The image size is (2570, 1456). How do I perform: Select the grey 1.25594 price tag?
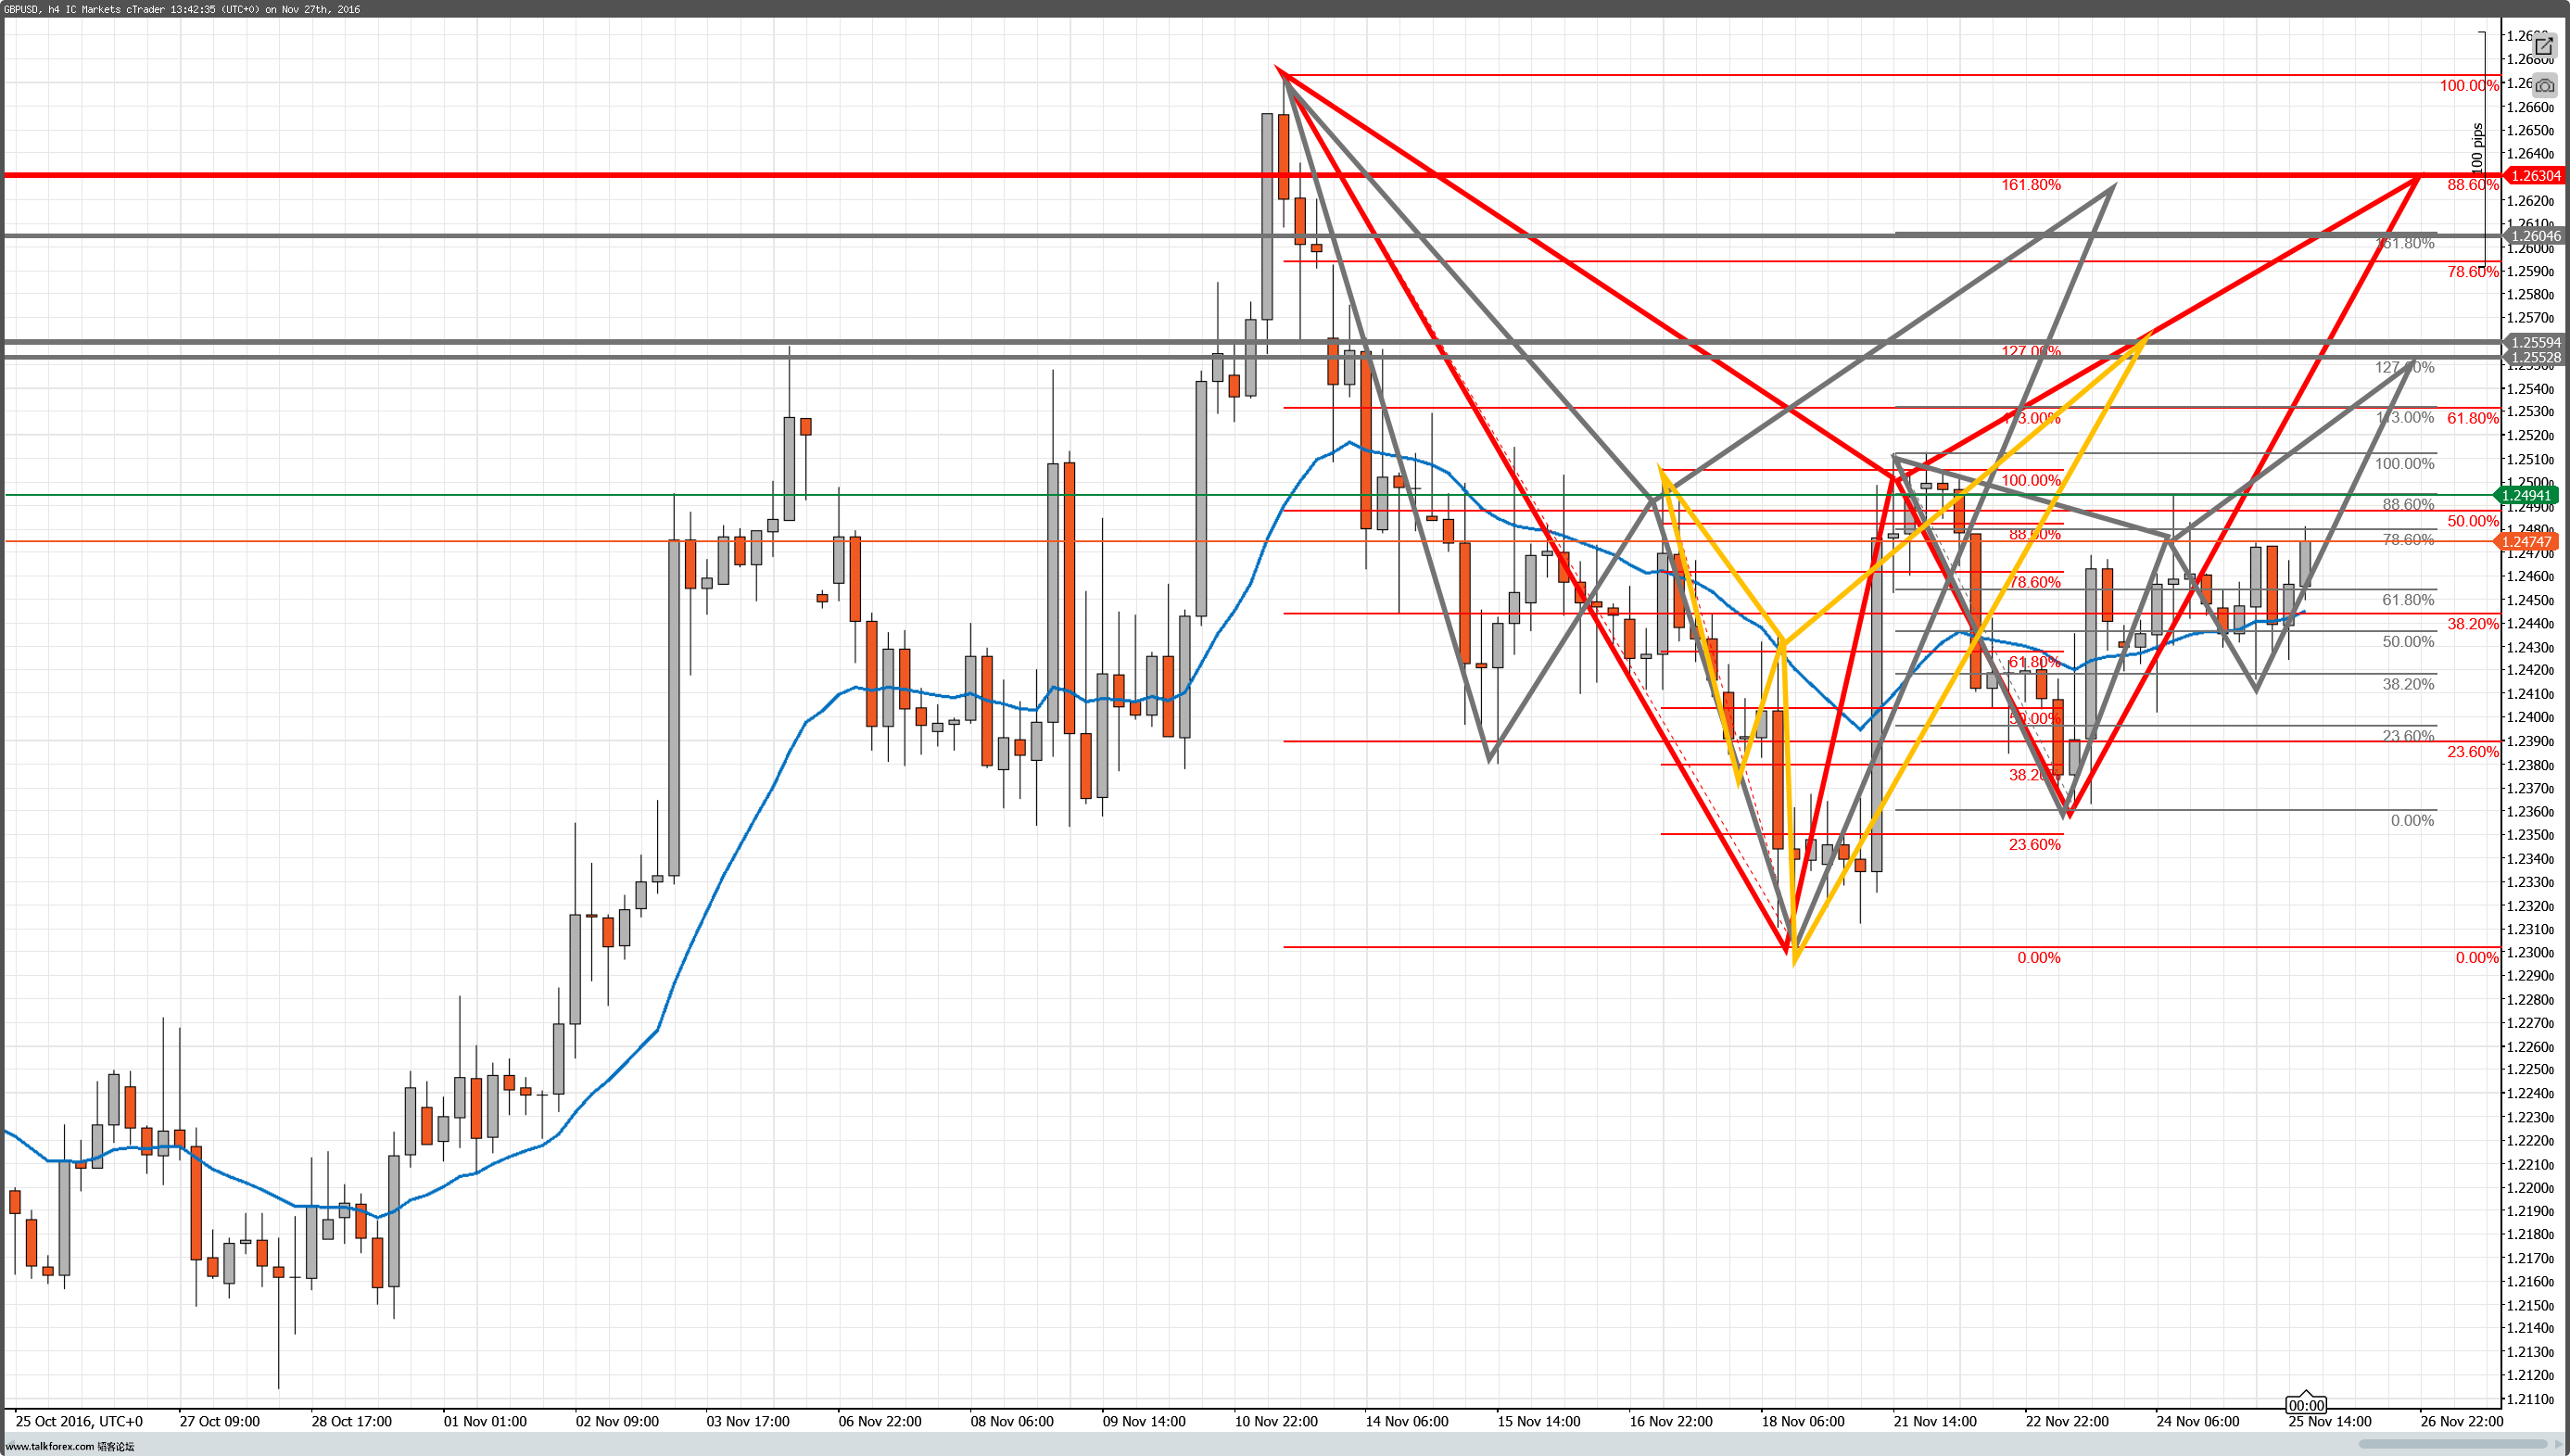coord(2535,342)
